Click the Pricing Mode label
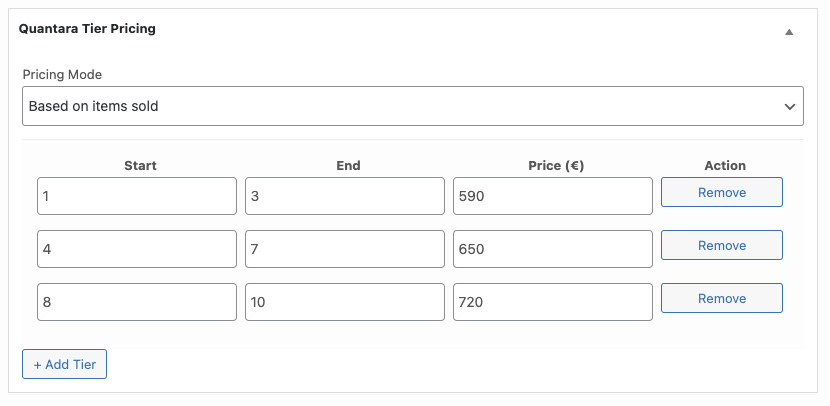 62,75
